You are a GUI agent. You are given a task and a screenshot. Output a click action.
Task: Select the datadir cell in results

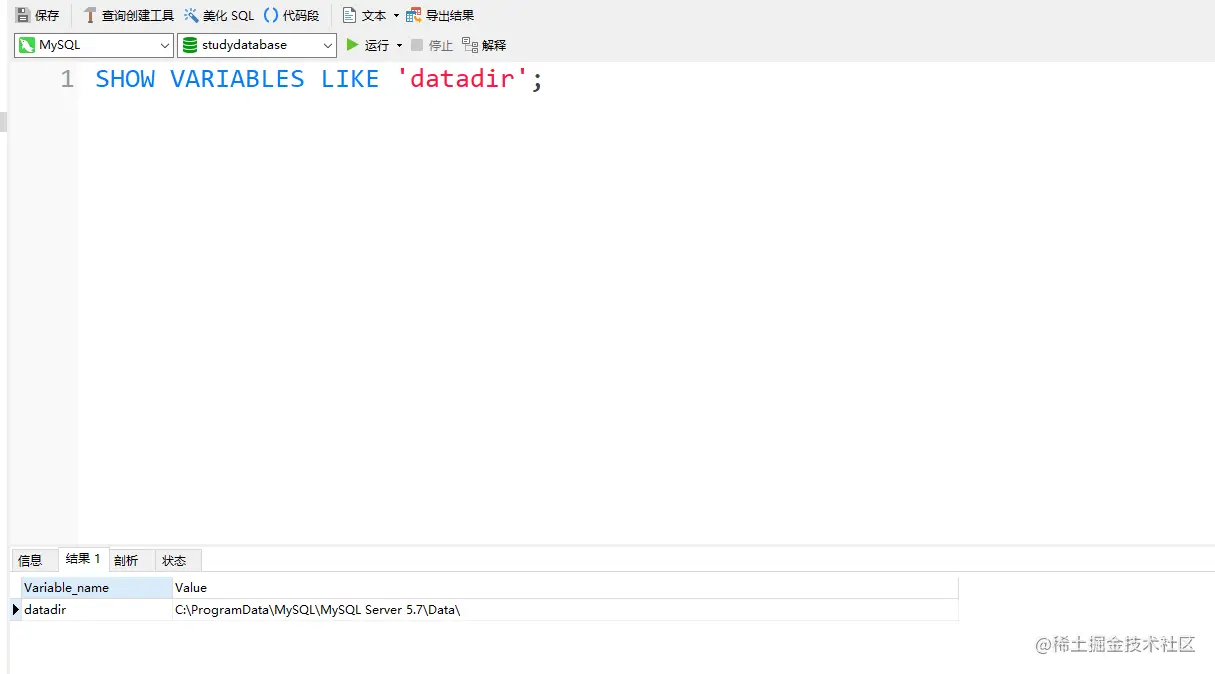pyautogui.click(x=96, y=610)
